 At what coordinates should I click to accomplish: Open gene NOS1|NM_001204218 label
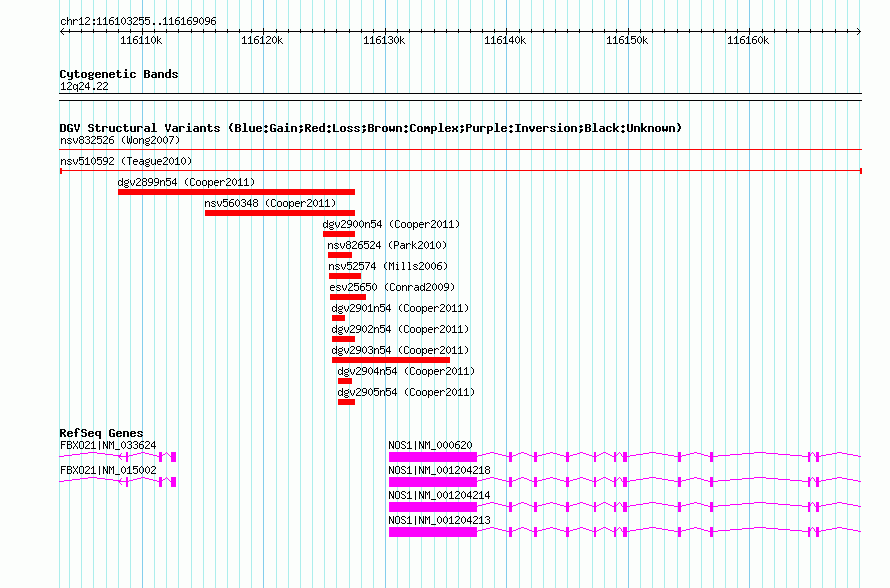click(439, 471)
